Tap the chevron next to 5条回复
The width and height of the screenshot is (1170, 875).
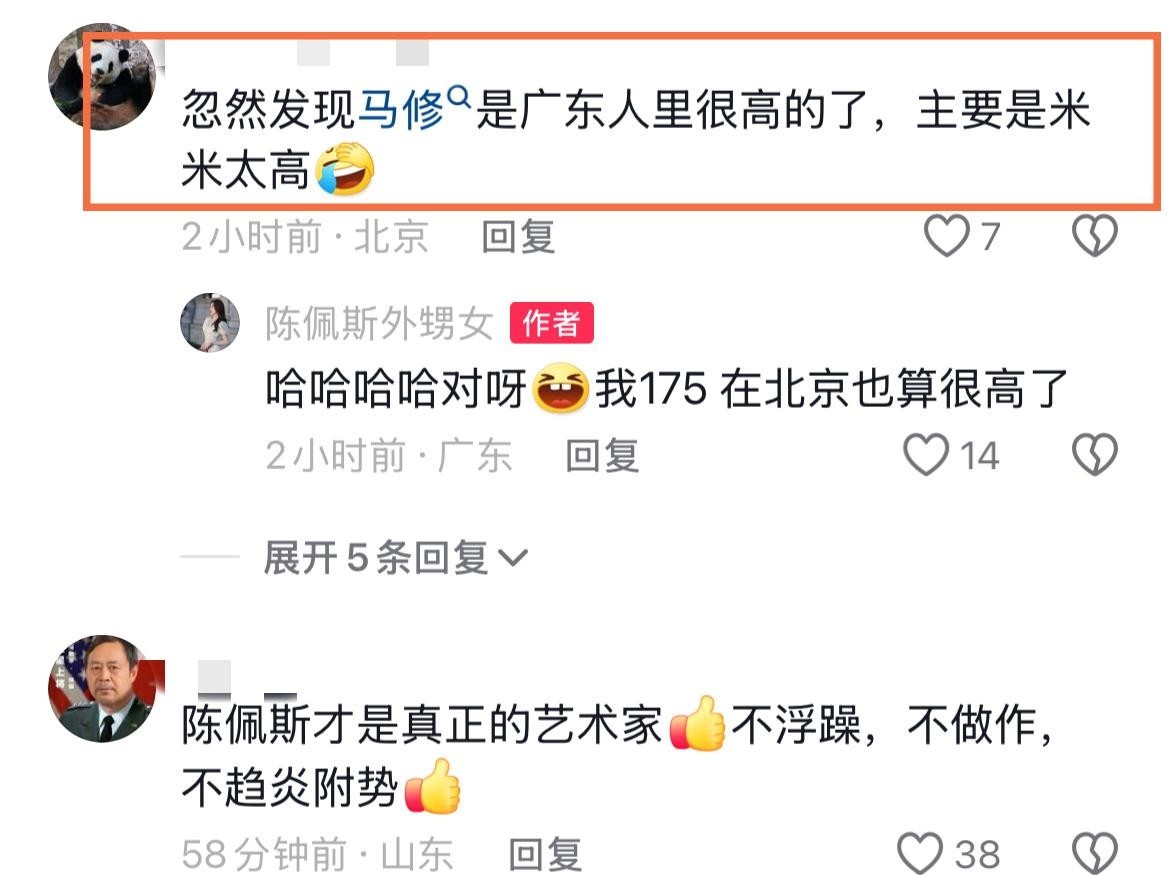pos(513,557)
